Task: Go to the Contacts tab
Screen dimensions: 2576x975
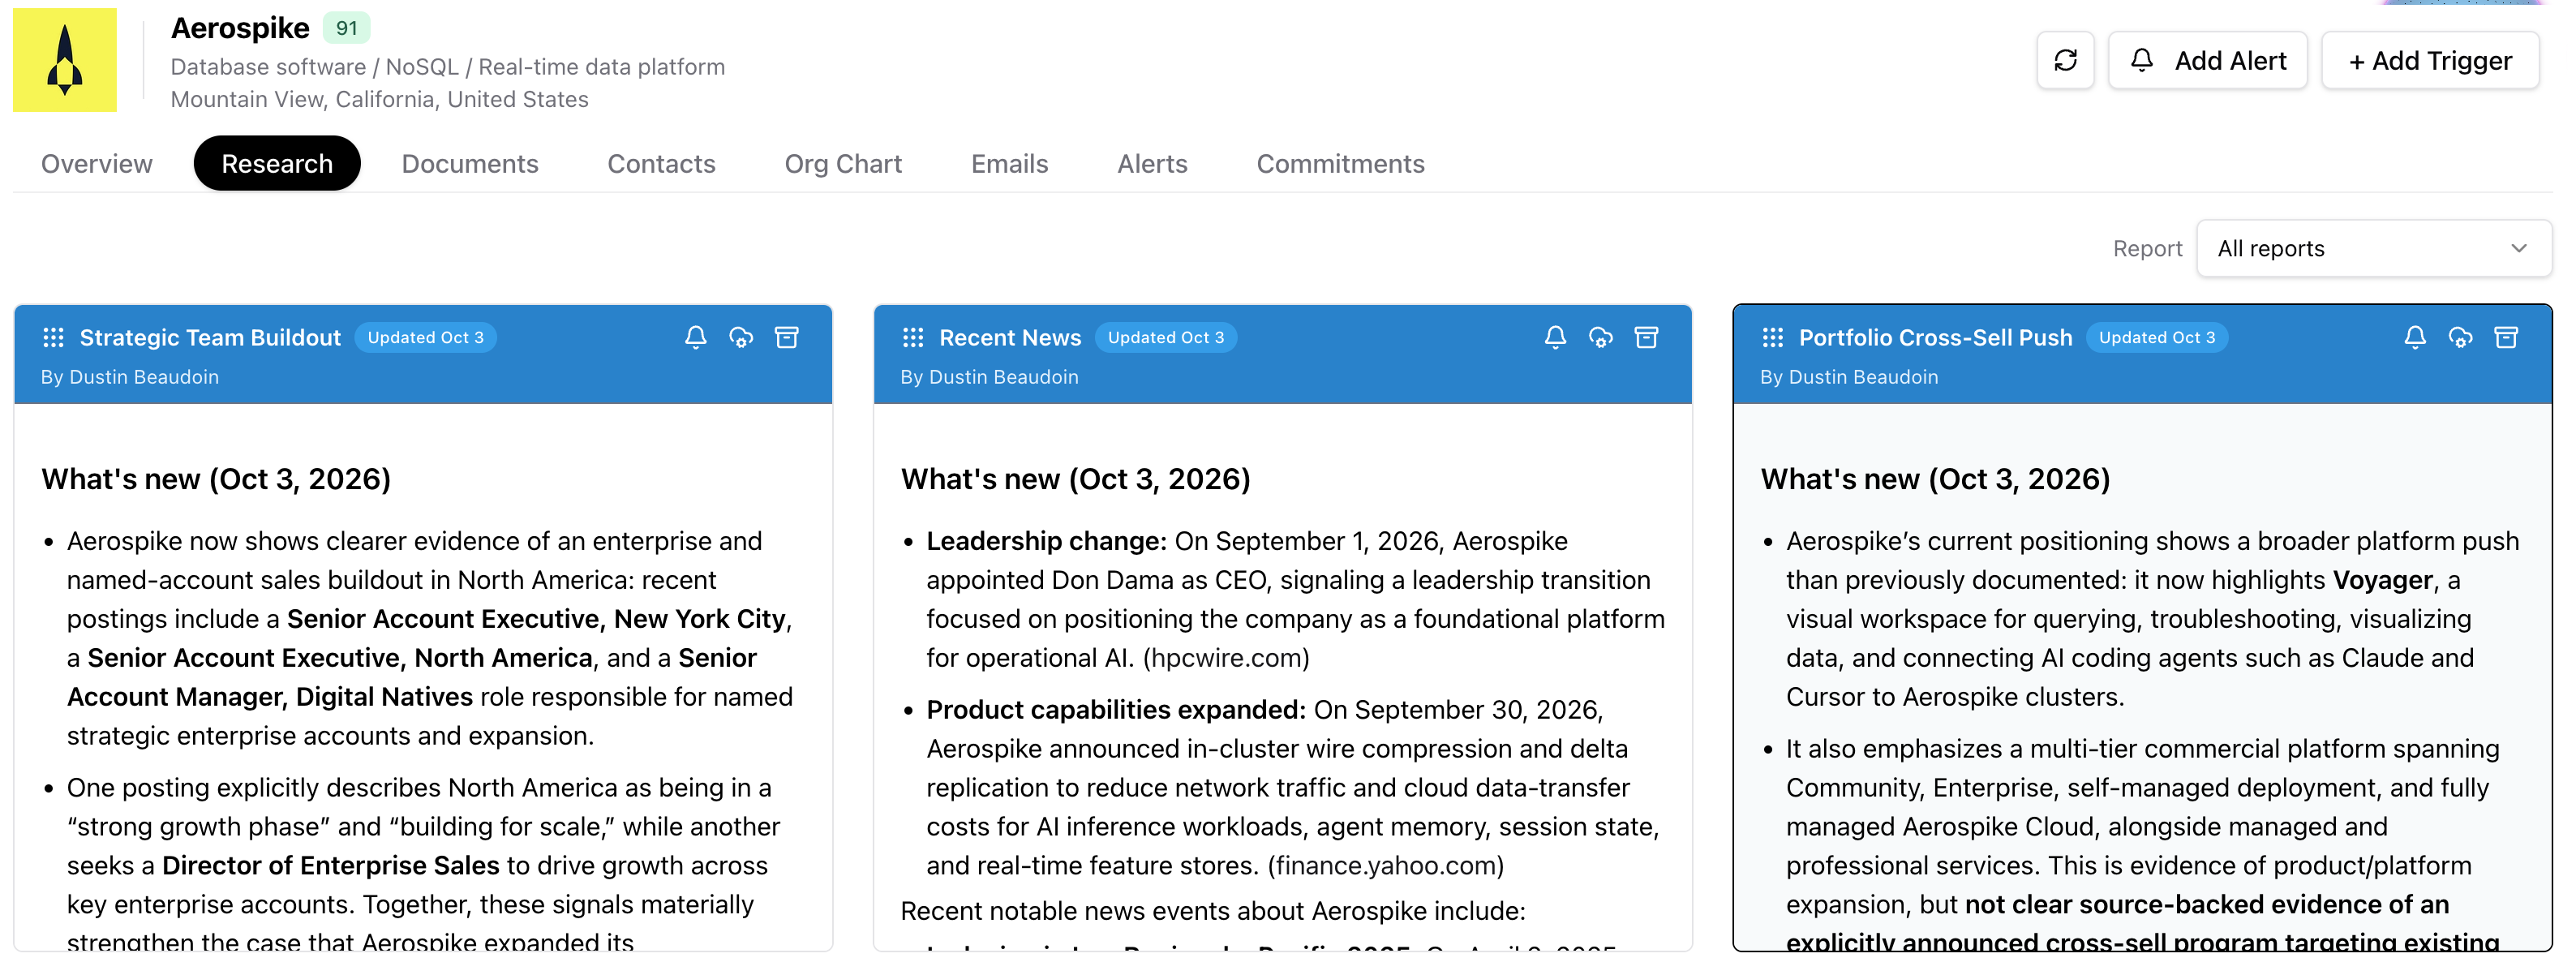Action: click(662, 163)
